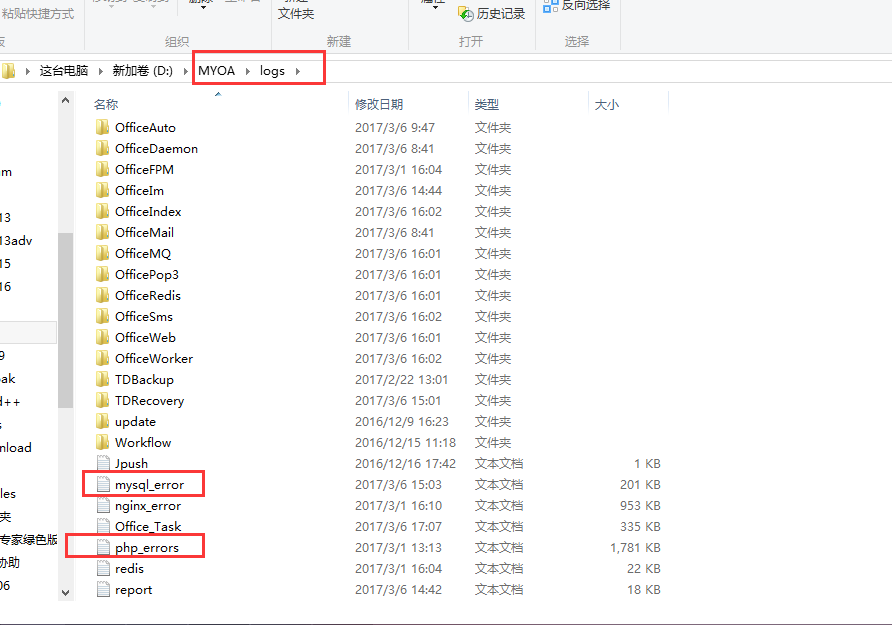The height and width of the screenshot is (625, 892).
Task: Click the php_errors file icon
Action: coord(102,548)
